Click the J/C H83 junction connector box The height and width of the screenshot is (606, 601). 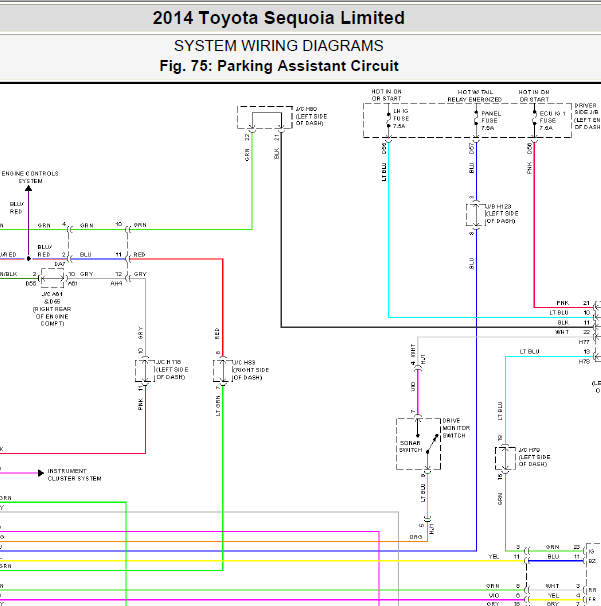point(223,371)
